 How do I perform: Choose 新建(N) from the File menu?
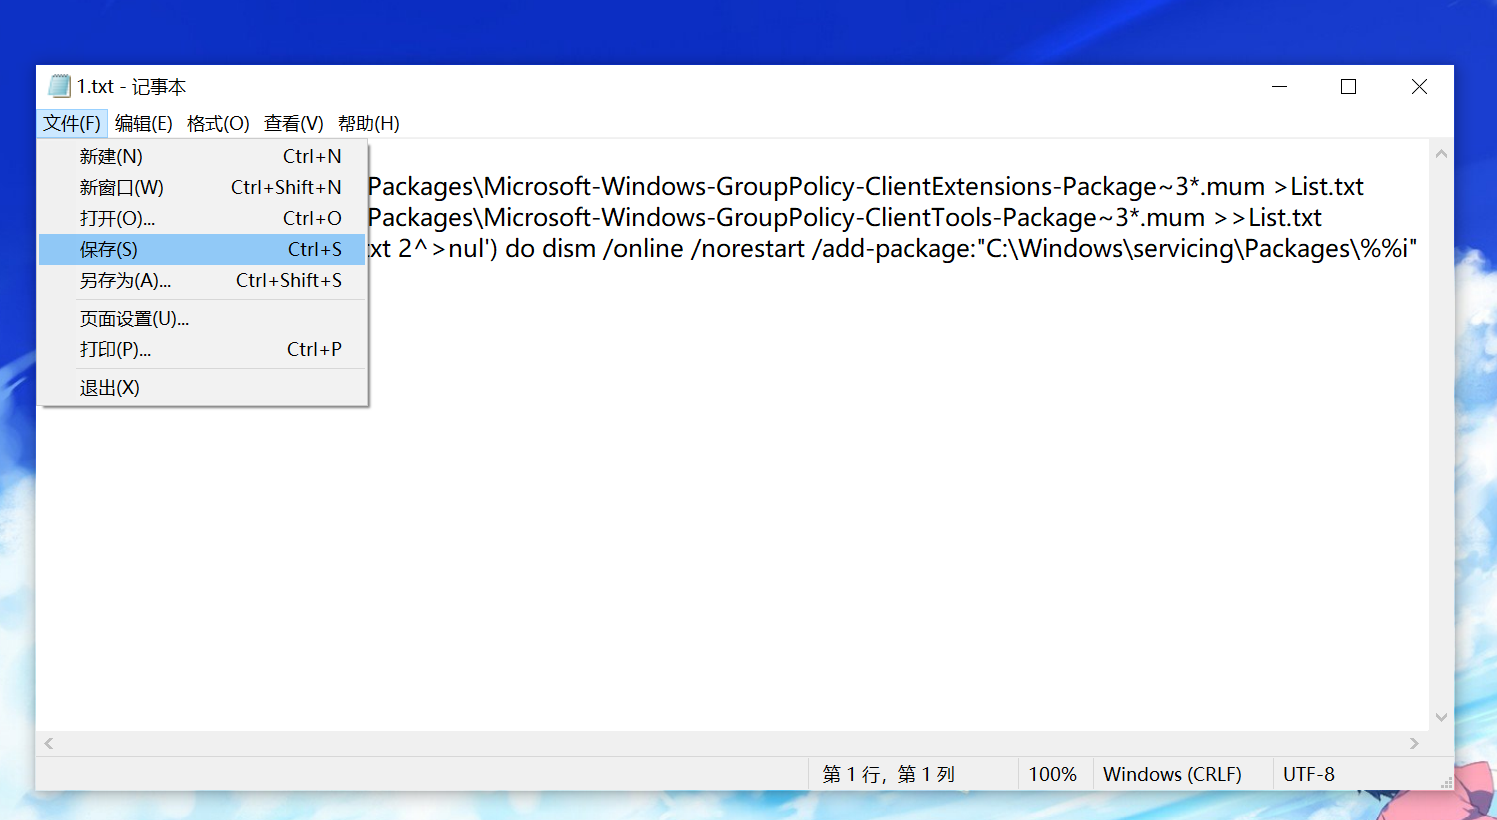point(202,156)
